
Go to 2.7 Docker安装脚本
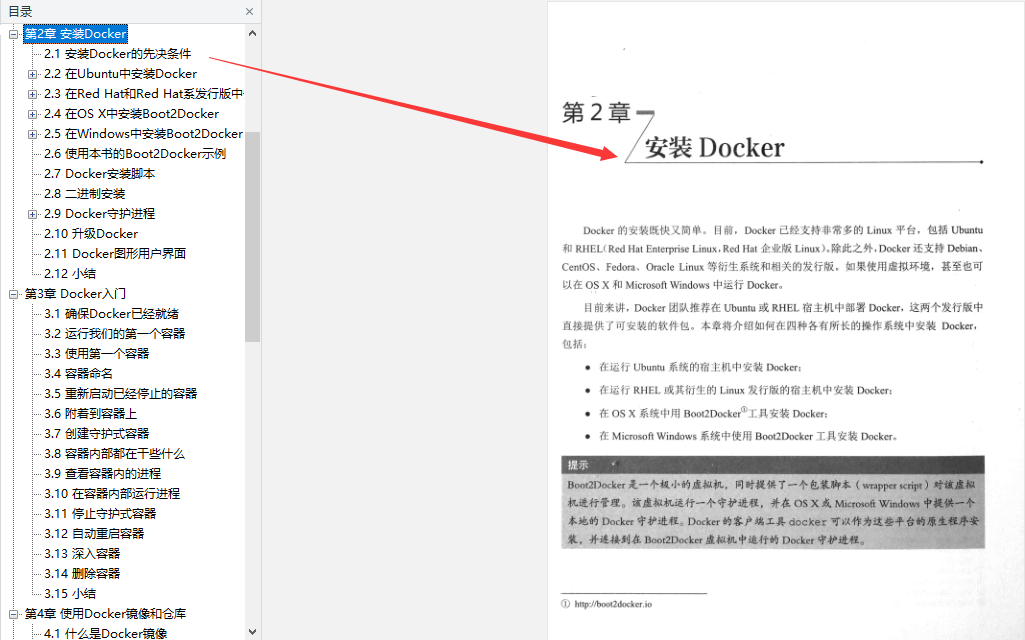99,174
